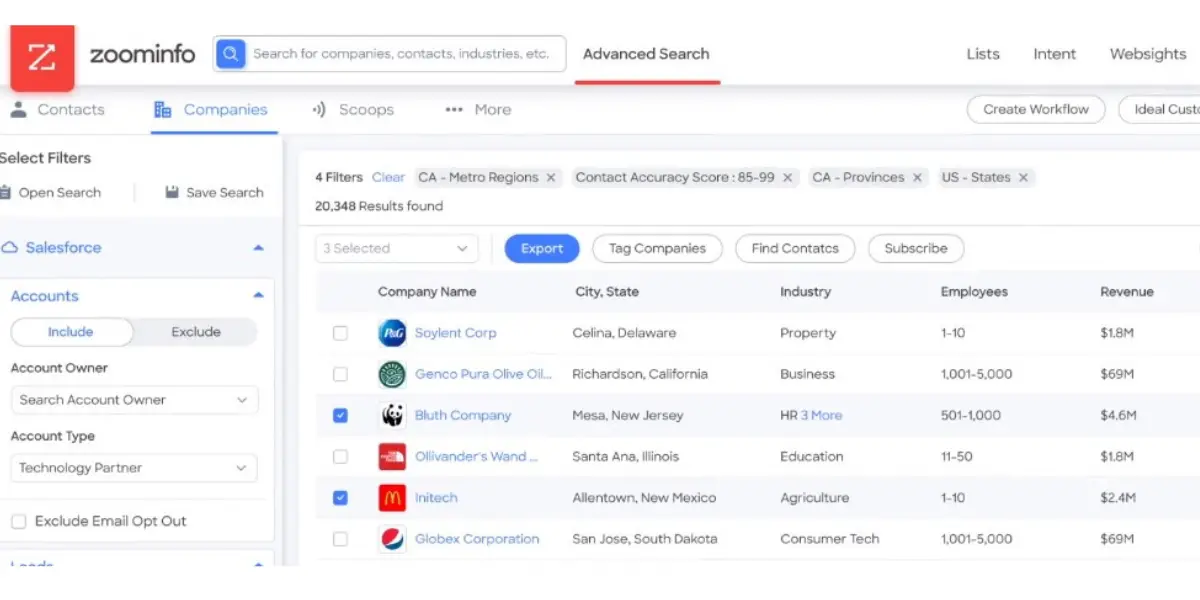Click into the main search input field
Viewport: 1200px width, 600px height.
404,54
